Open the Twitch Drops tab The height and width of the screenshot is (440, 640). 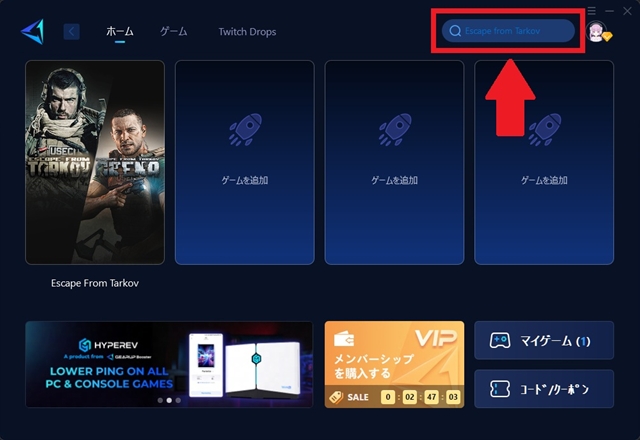click(x=247, y=31)
